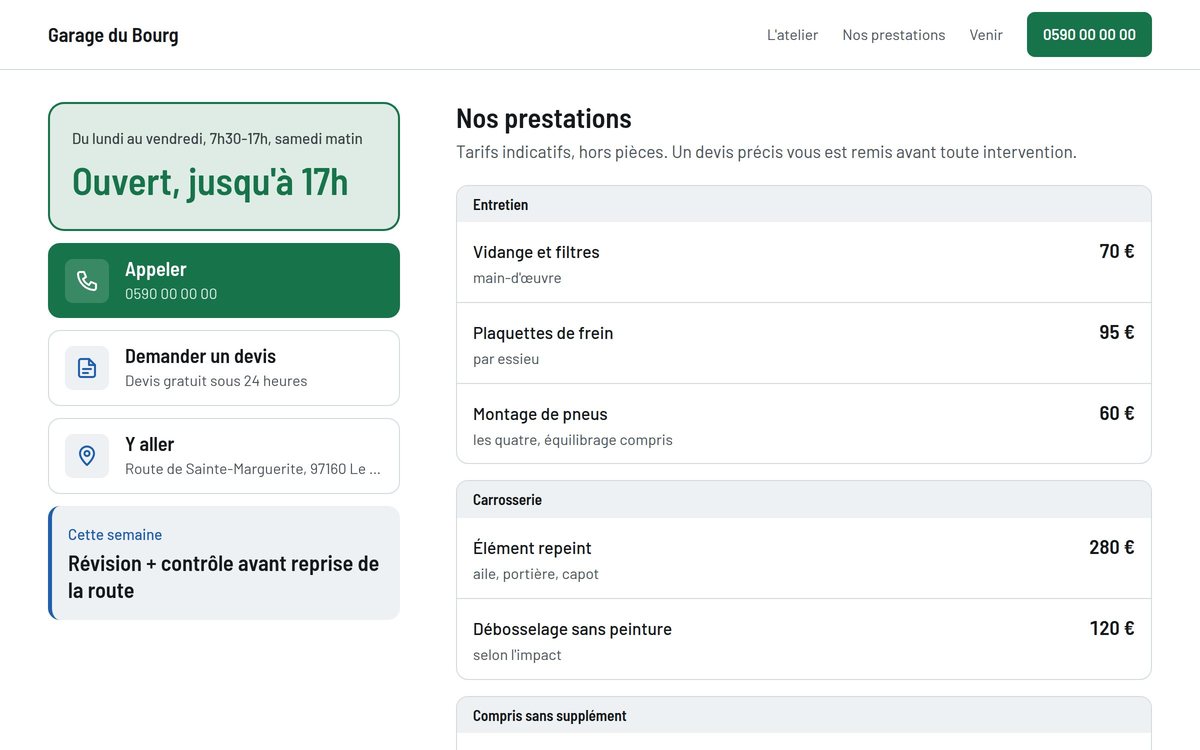Viewport: 1200px width, 750px height.
Task: Click the Appeler call card
Action: coord(224,281)
